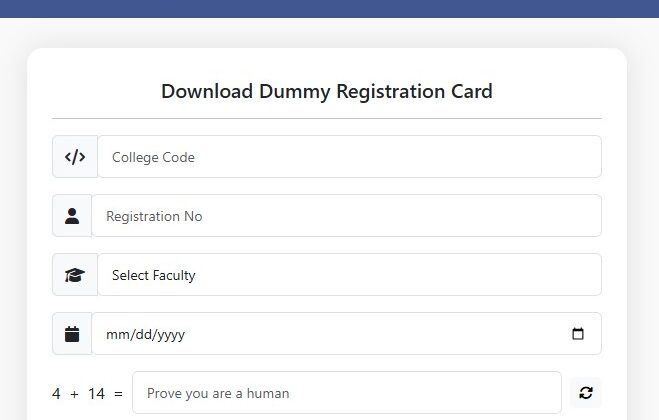
Task: Click the number 4 in the captcha sum
Action: pos(56,393)
